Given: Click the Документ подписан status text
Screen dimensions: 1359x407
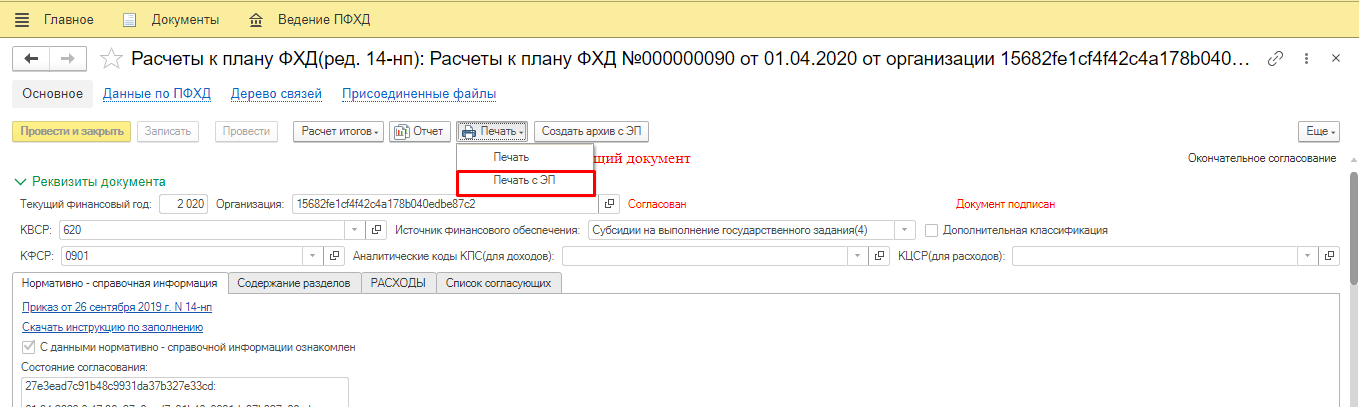Looking at the screenshot, I should [1005, 204].
